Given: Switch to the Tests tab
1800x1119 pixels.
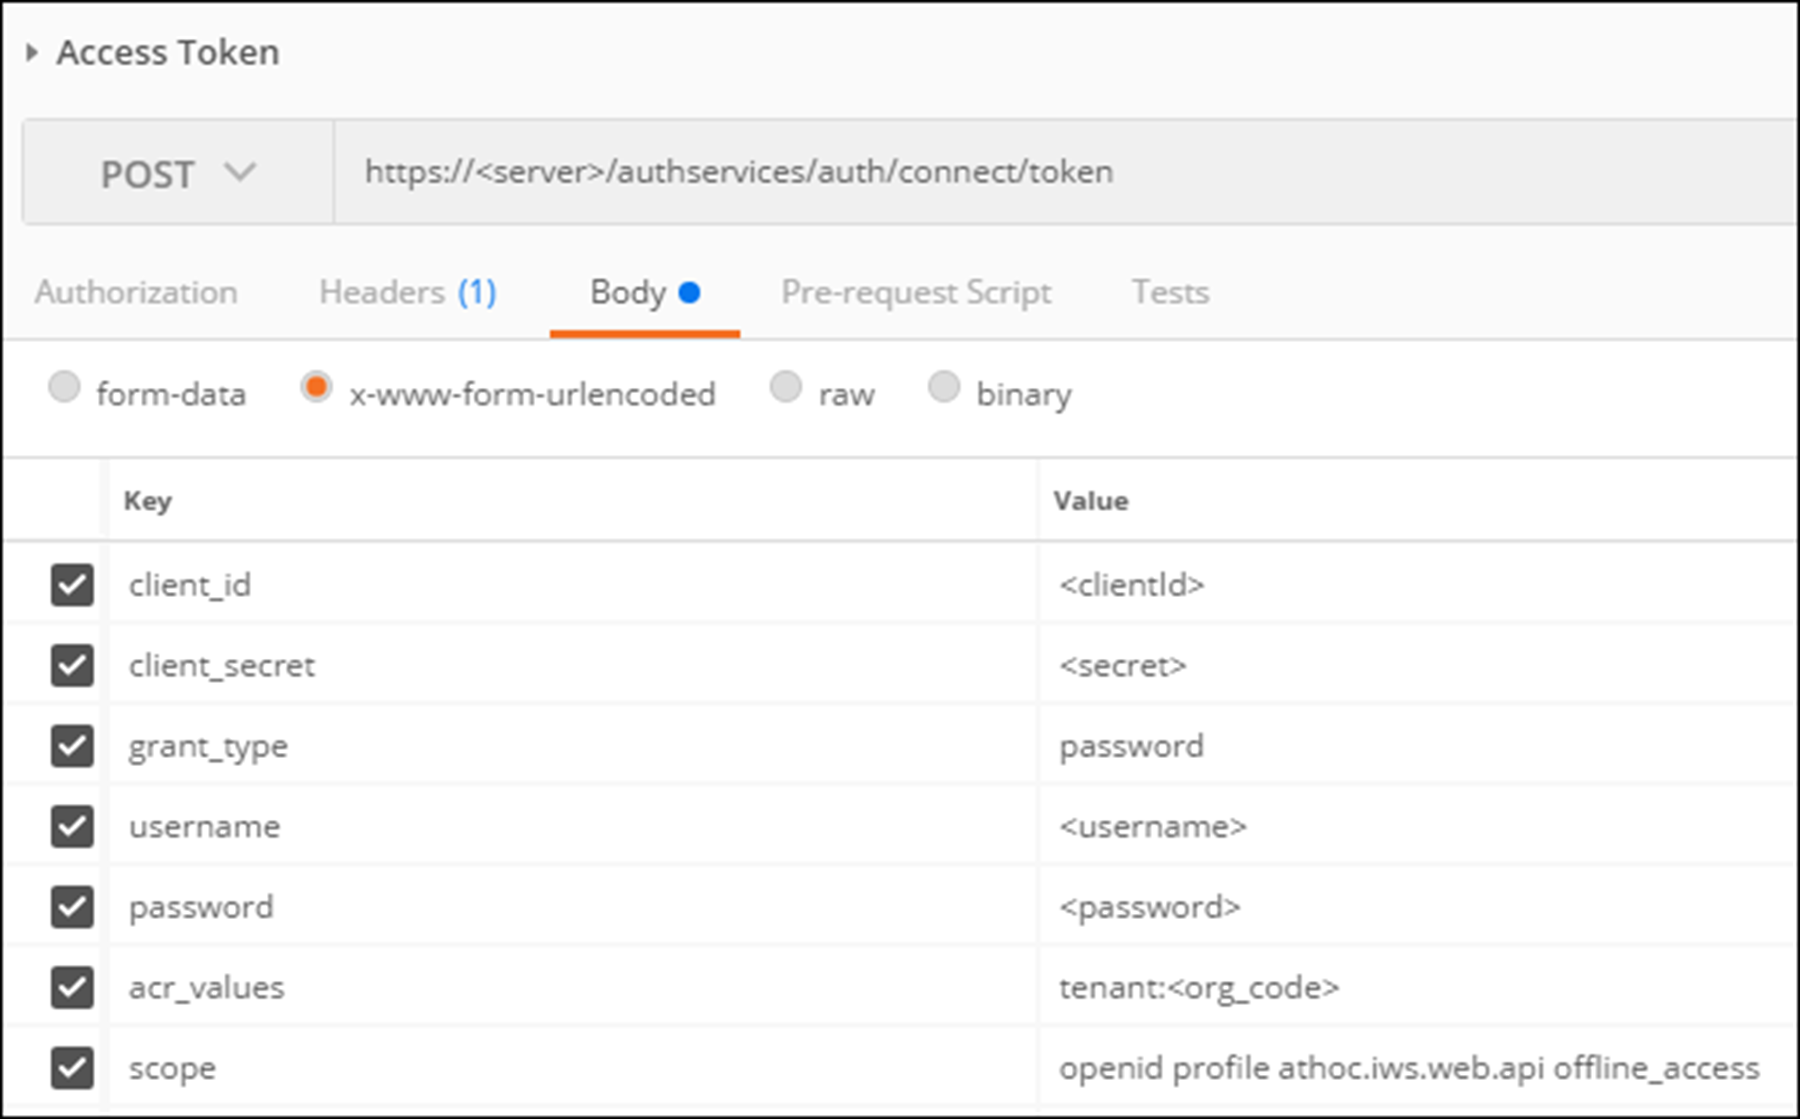Looking at the screenshot, I should [x=1169, y=292].
